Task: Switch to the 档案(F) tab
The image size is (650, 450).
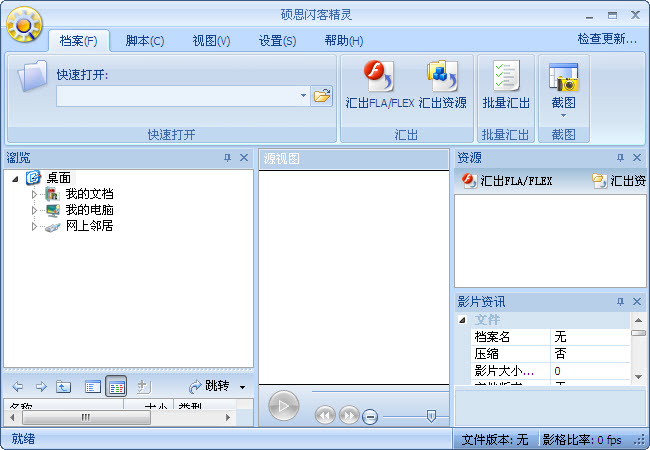Action: pos(79,41)
